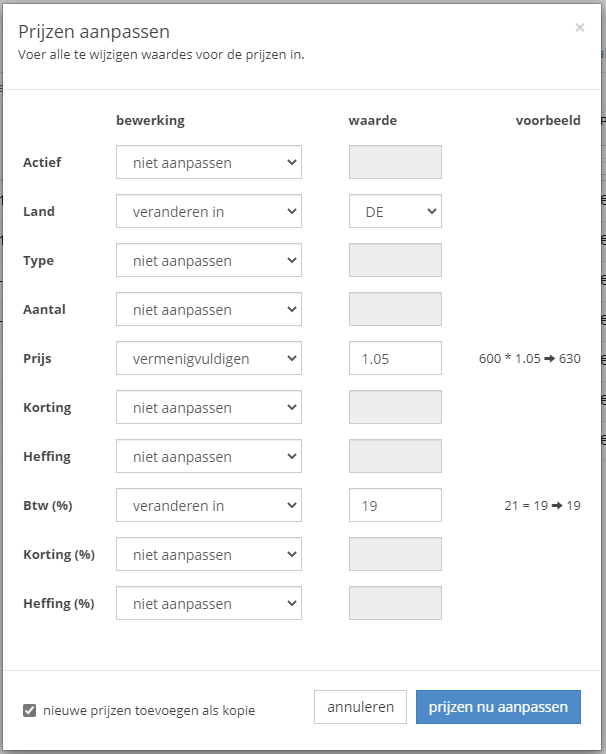606x754 pixels.
Task: Open the Heffing (%) bewerking dropdown
Action: tap(209, 603)
